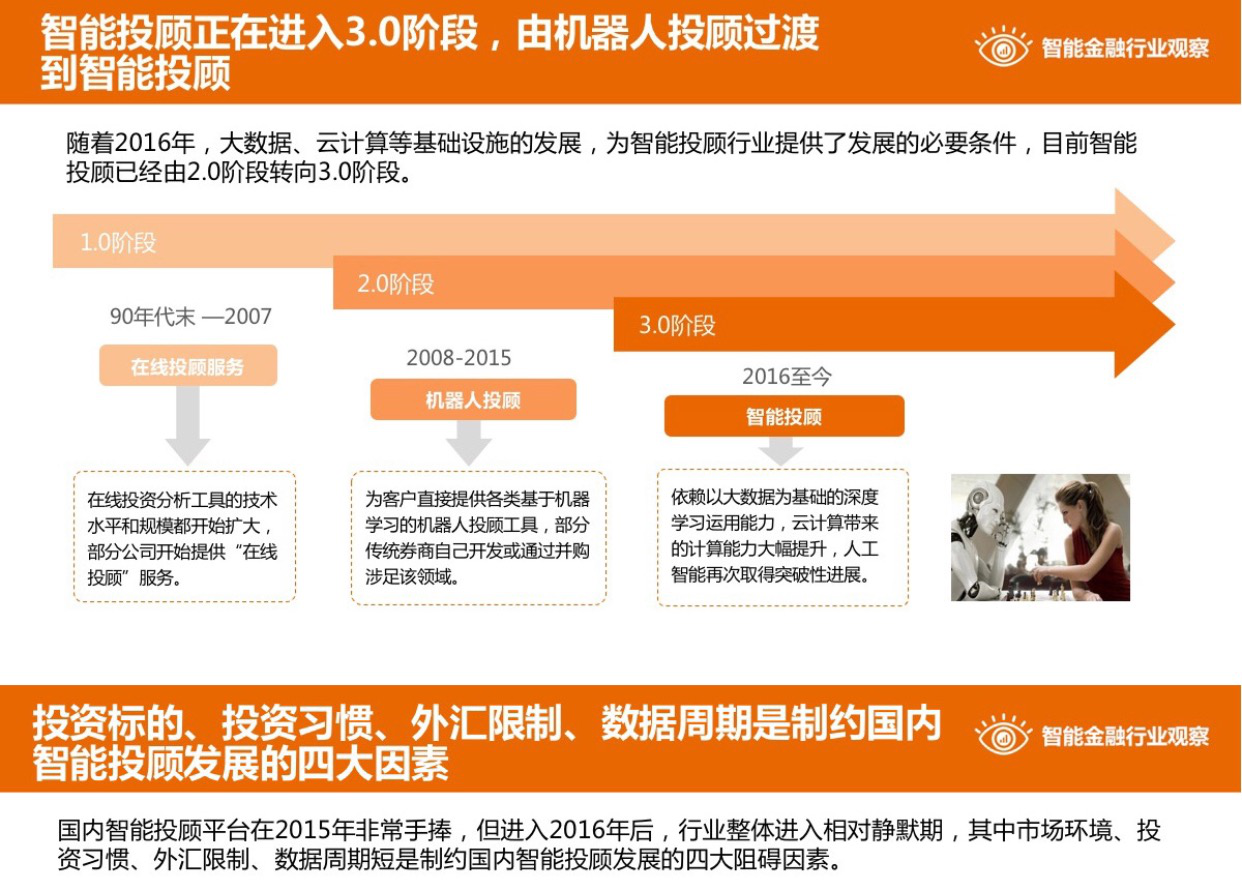Image resolution: width=1242 pixels, height=881 pixels.
Task: Click the top title 智能投顾正在进入3.0阶段
Action: coord(430,53)
